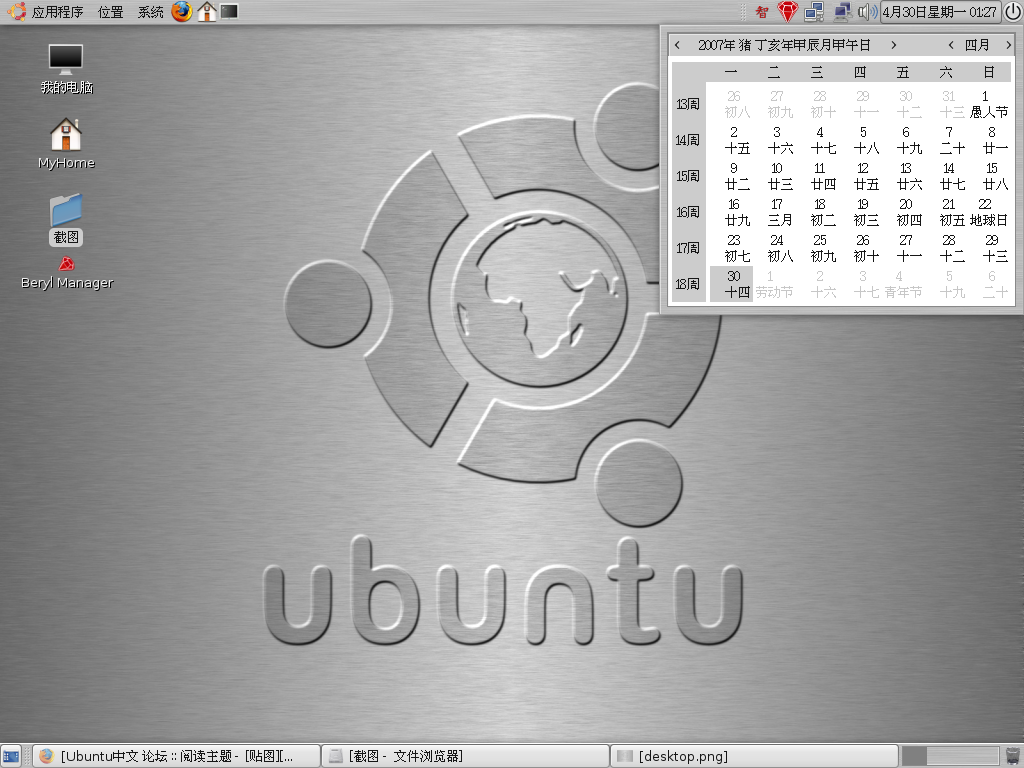Select the greyed March 31 十三 date
This screenshot has height=768, width=1024.
coord(951,104)
